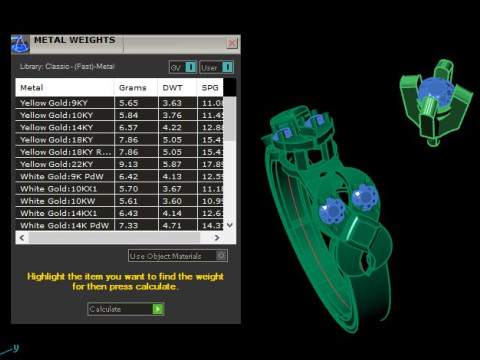480x360 pixels.
Task: Sort by the DWT column header
Action: [x=177, y=88]
